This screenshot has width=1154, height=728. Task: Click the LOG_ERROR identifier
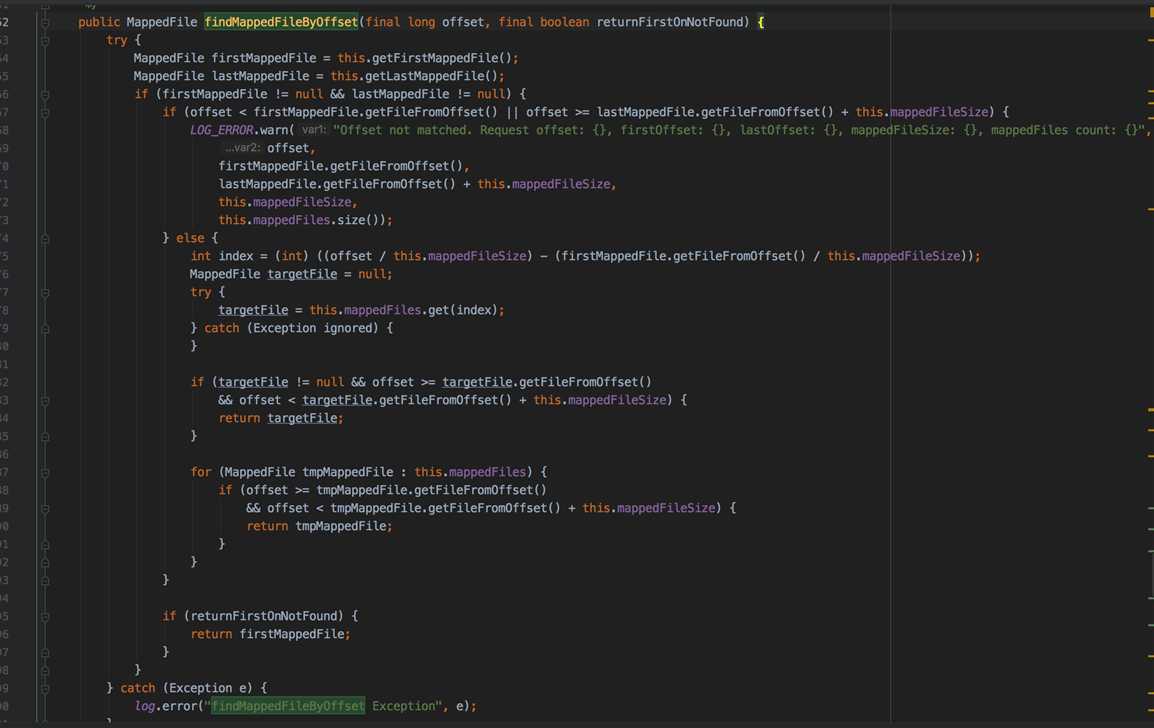point(222,130)
